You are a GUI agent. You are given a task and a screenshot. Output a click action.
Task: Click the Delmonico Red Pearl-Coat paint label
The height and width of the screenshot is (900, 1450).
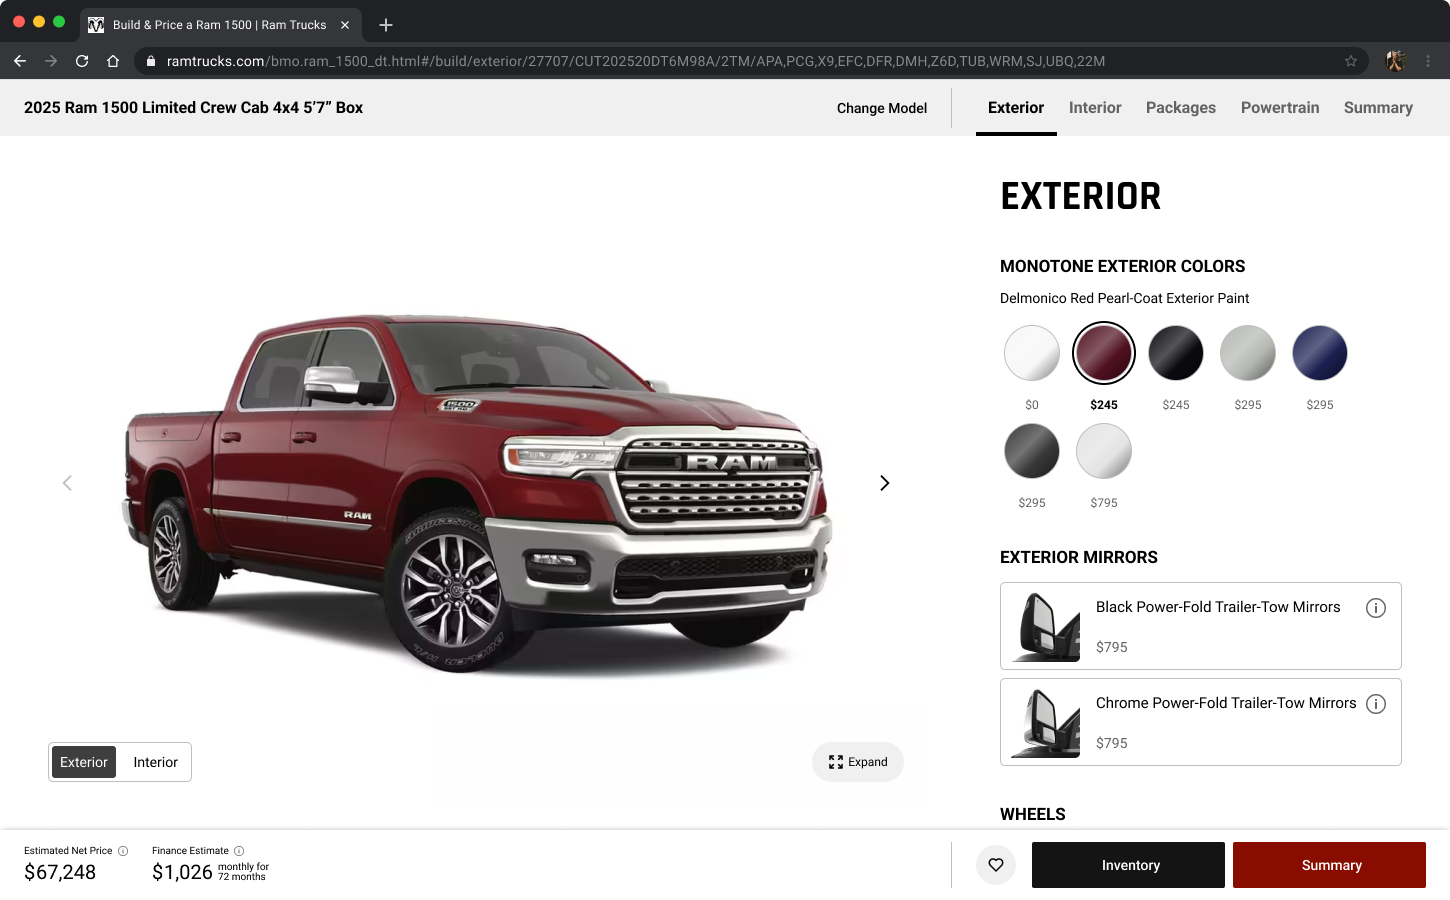(x=1125, y=298)
